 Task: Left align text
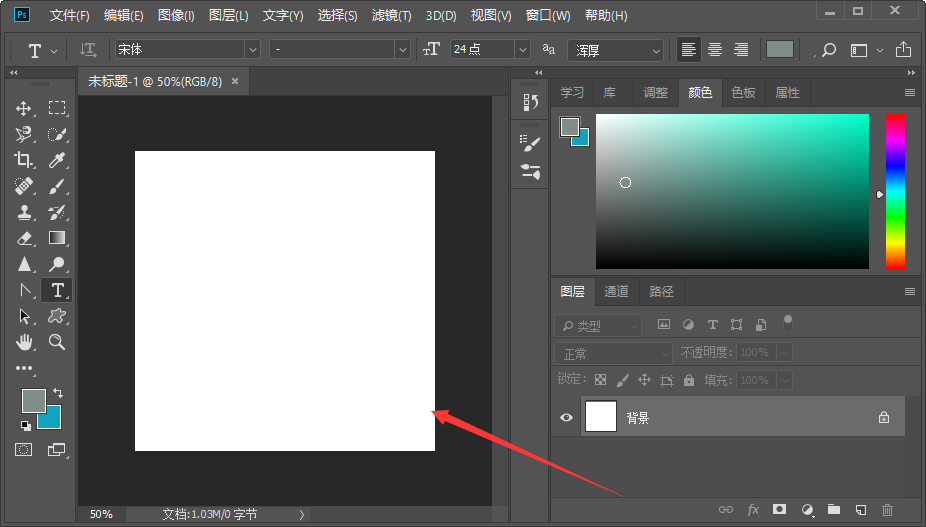coord(688,50)
